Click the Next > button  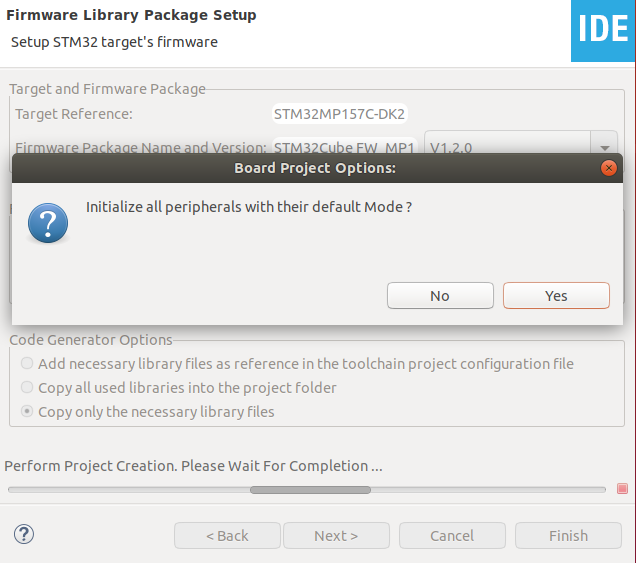tap(336, 535)
